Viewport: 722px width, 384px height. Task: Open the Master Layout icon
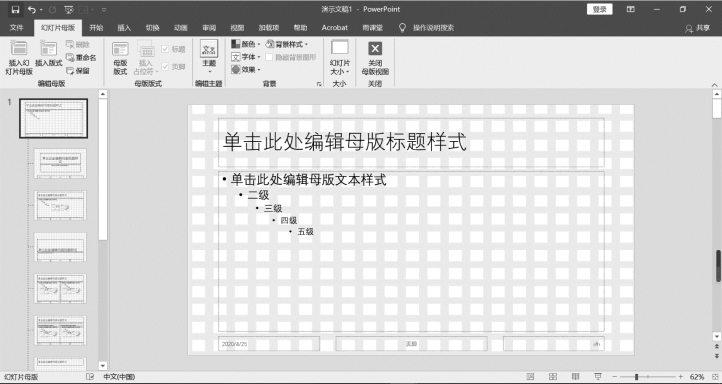click(x=120, y=49)
